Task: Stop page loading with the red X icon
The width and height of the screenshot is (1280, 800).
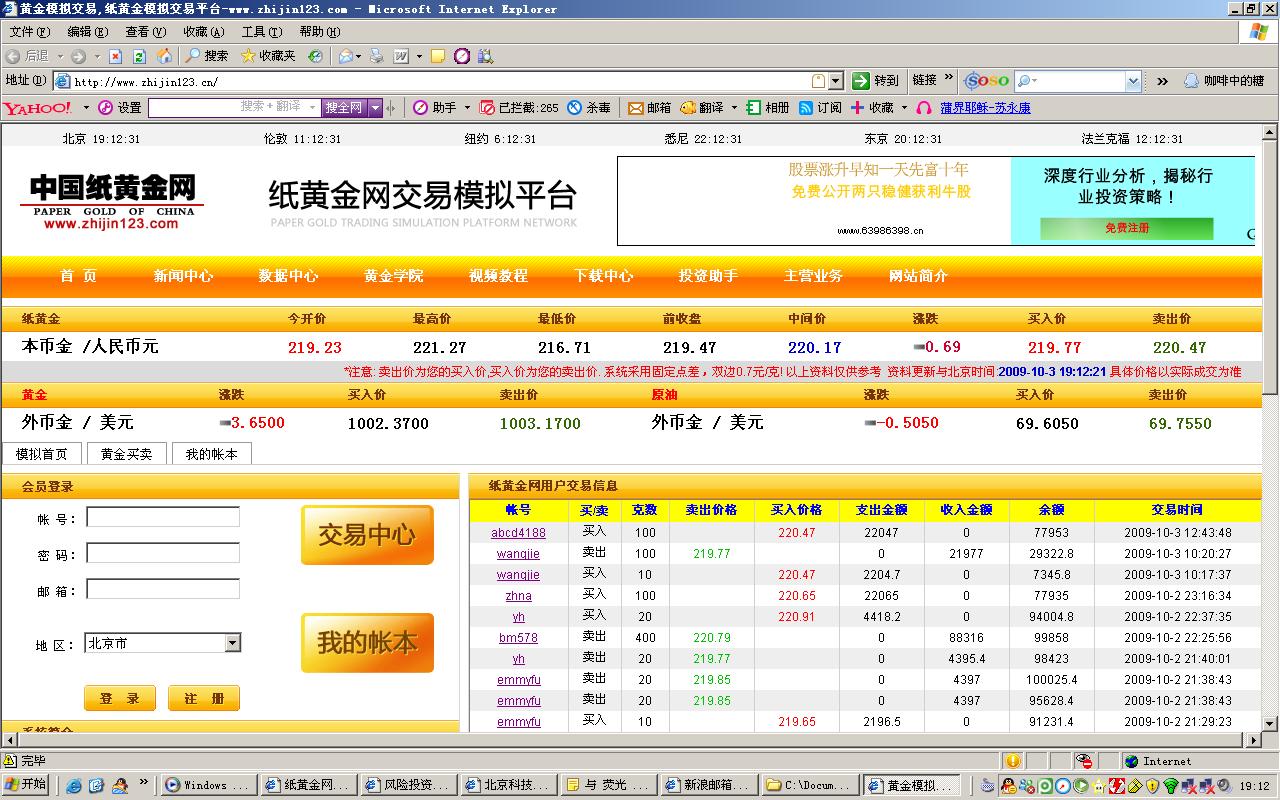Action: [115, 56]
